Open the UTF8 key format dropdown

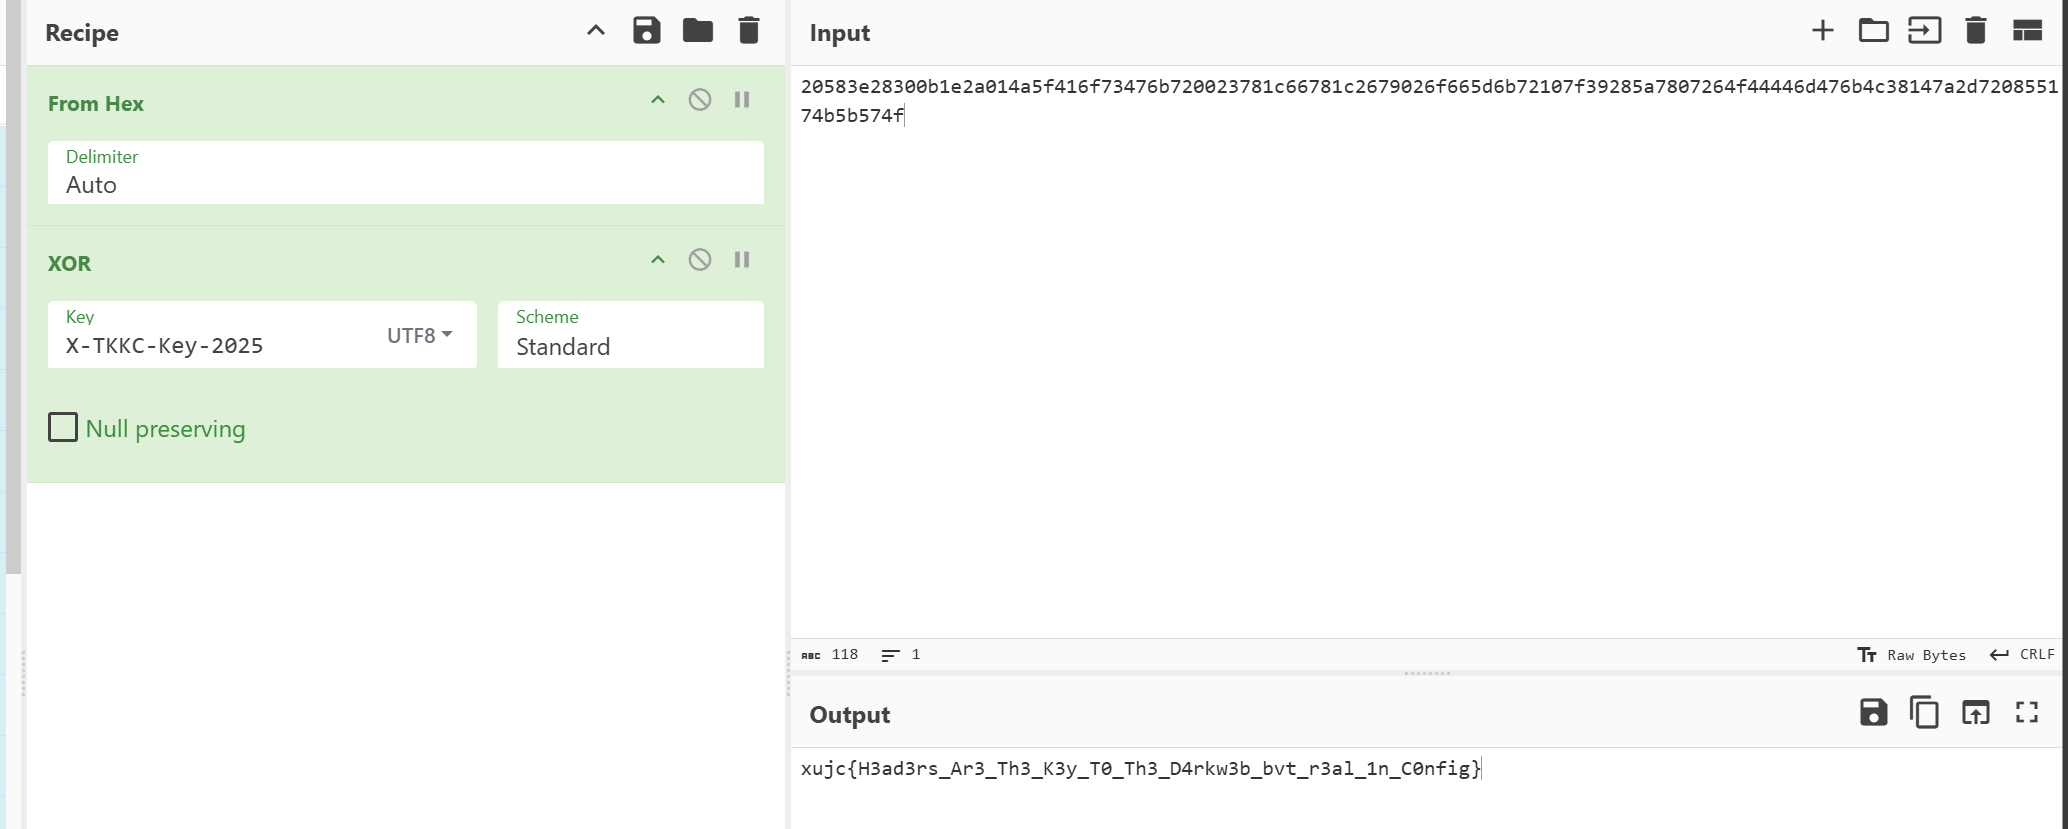tap(420, 335)
